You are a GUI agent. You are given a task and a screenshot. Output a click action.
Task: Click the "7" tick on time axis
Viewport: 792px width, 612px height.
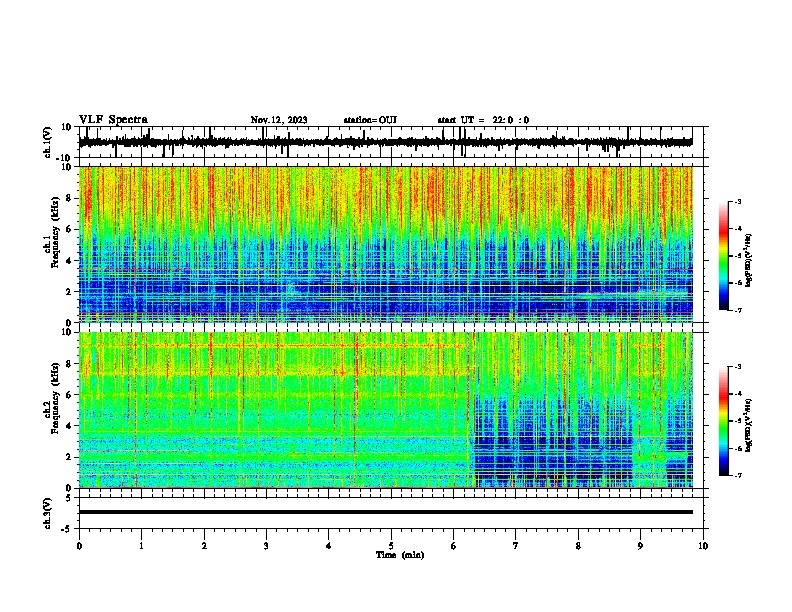pos(516,546)
